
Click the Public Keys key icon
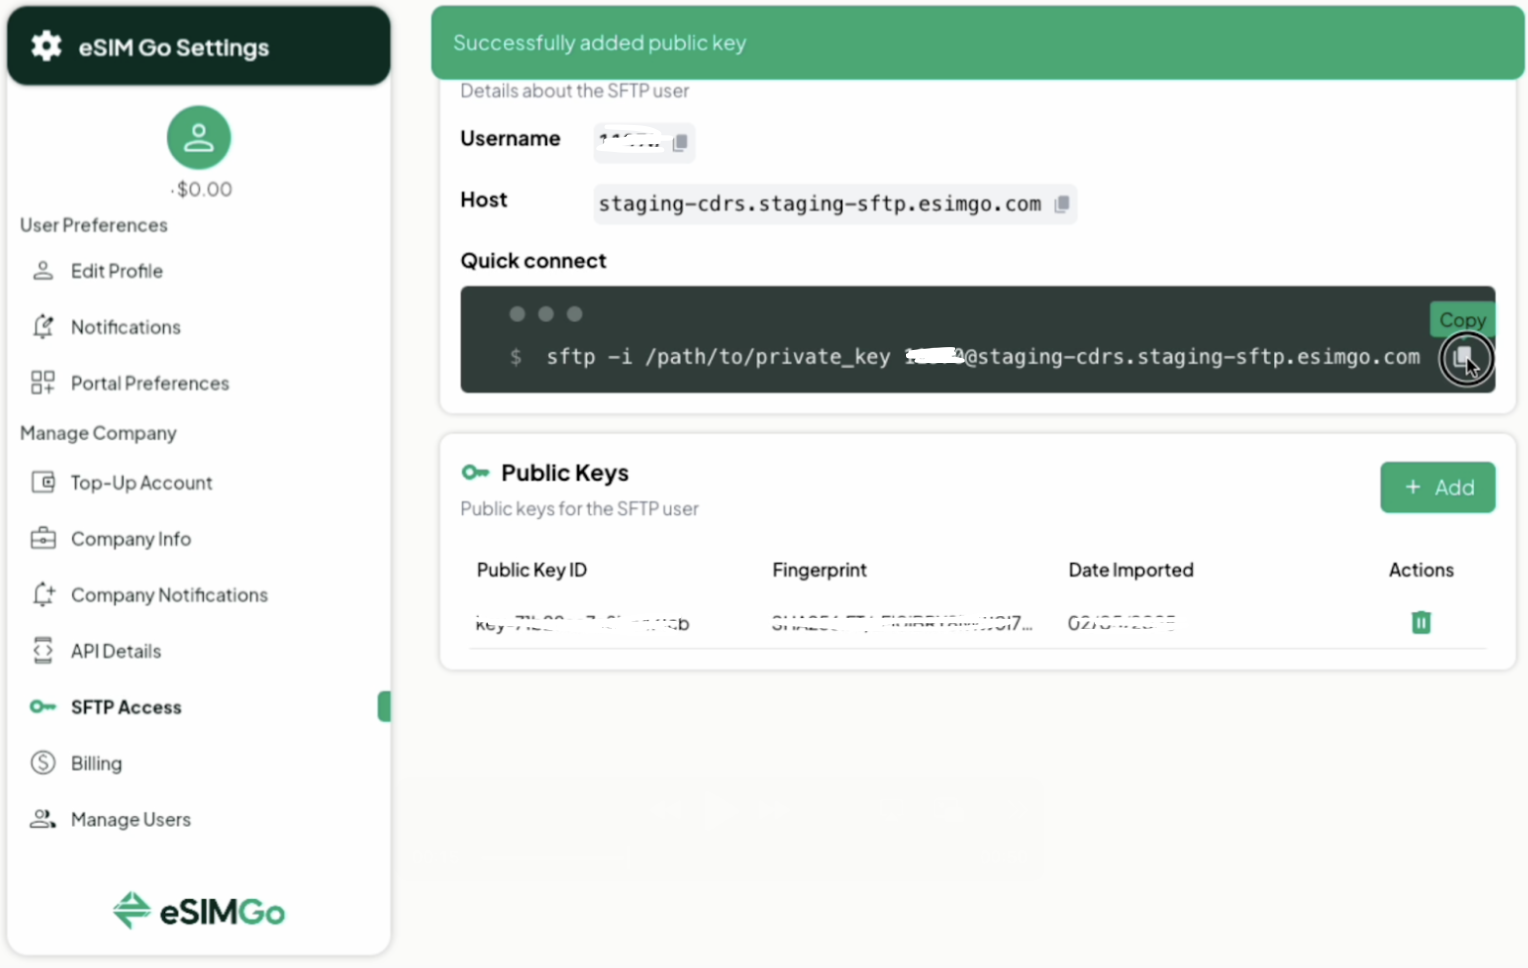point(475,472)
